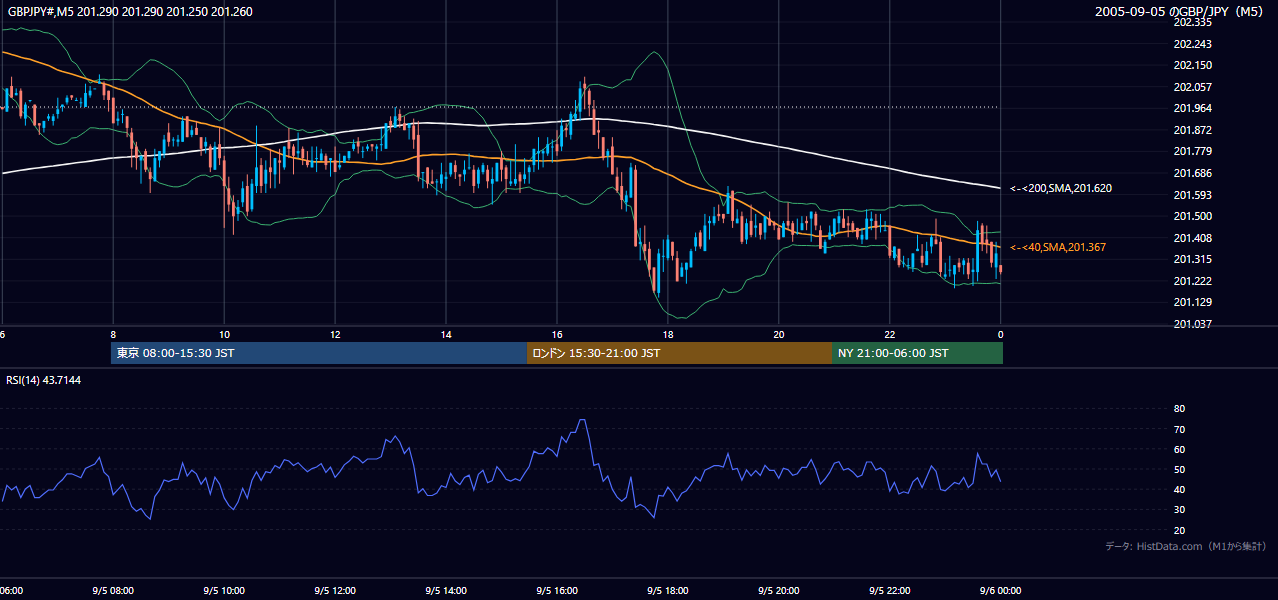
Task: Select the 200 SMA label 201.620
Action: (x=1062, y=188)
